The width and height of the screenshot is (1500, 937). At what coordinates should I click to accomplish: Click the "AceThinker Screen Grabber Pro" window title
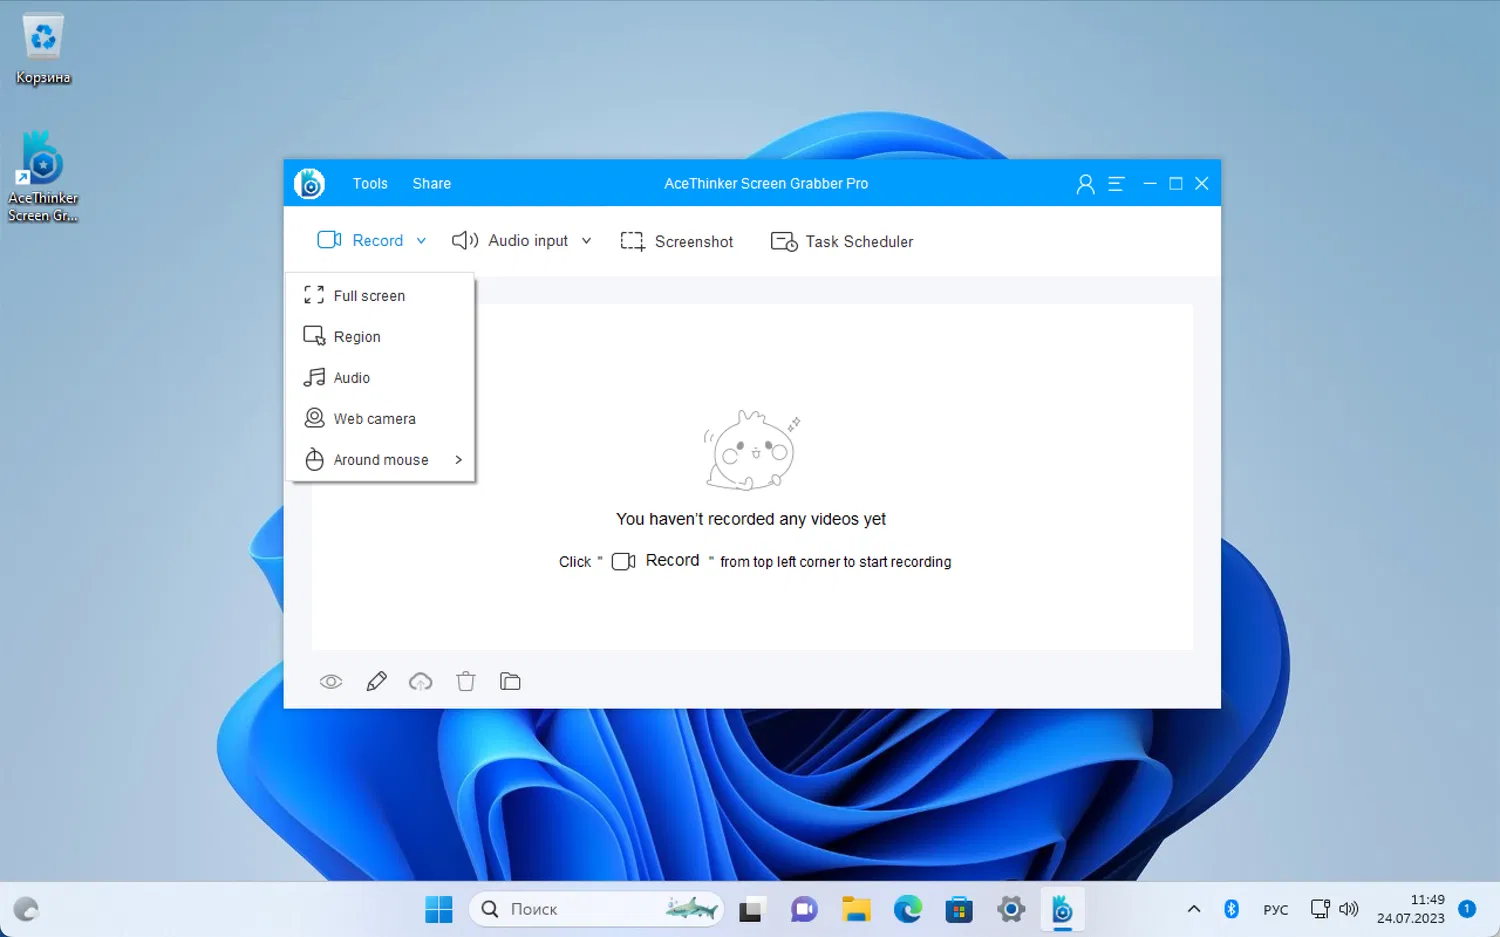pos(766,184)
